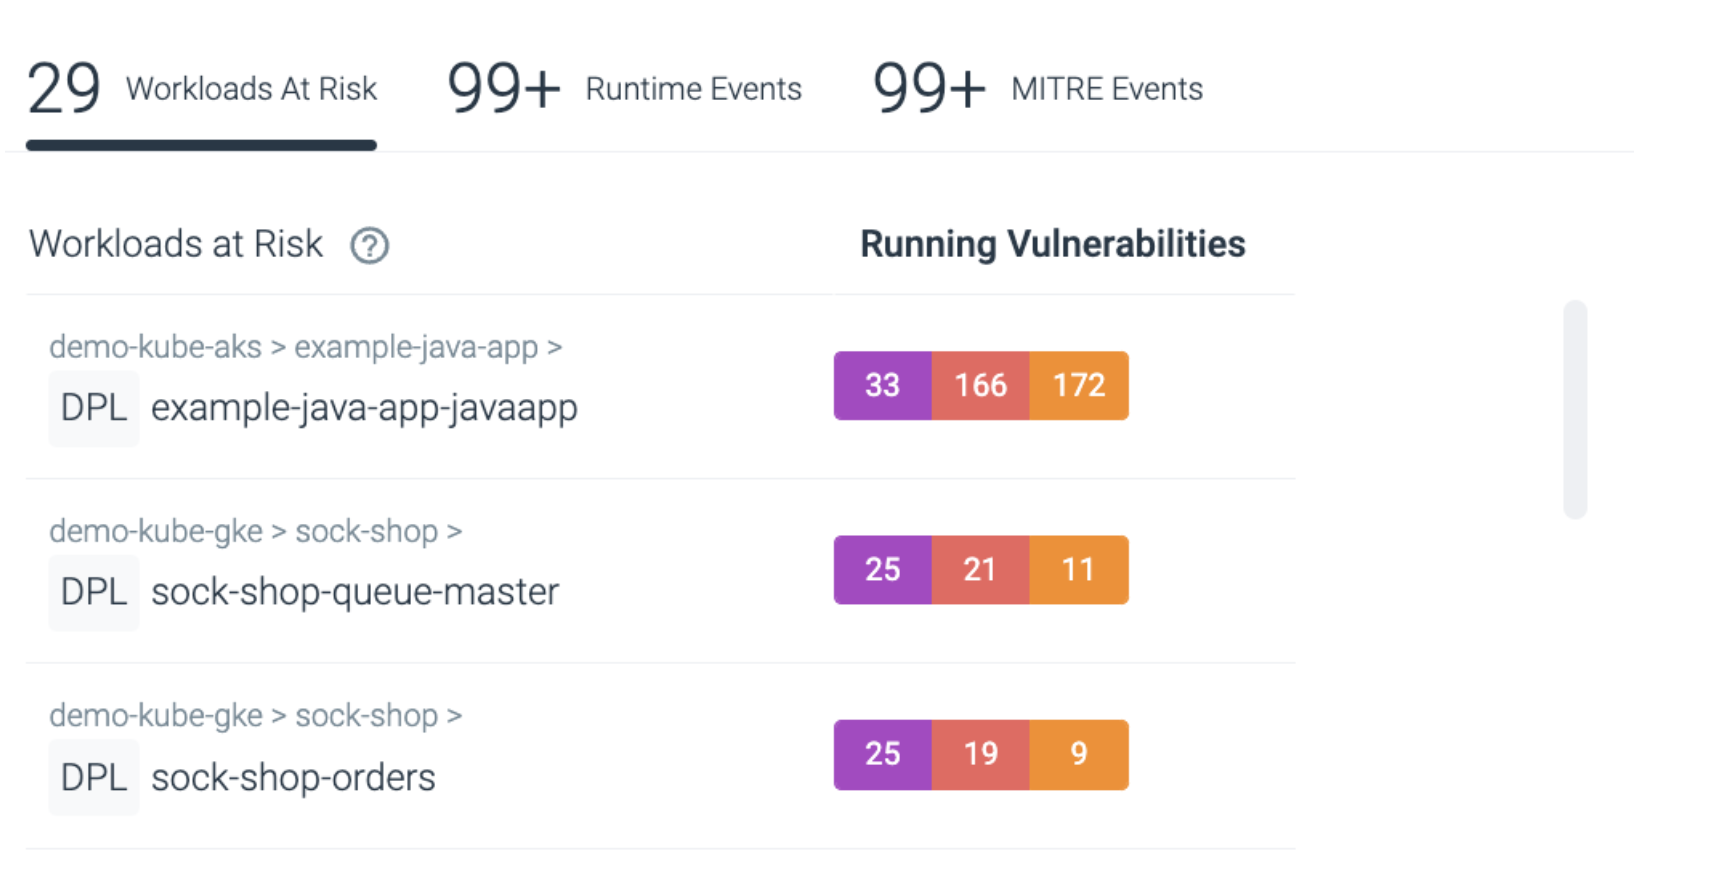Click DPL badge beside sock-shop-queue-master
This screenshot has height=882, width=1734.
point(94,592)
